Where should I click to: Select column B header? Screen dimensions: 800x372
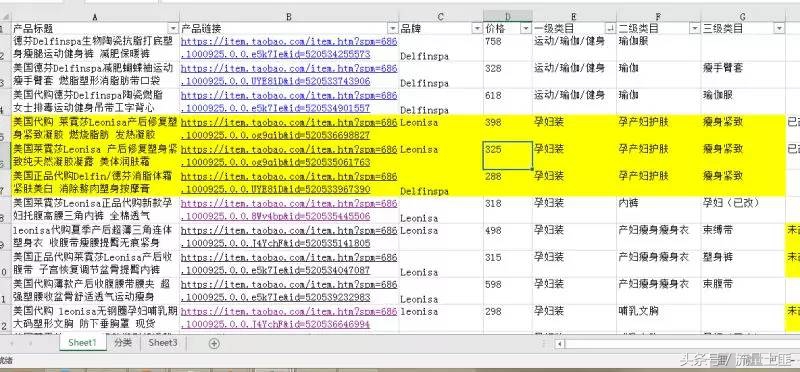(x=289, y=17)
